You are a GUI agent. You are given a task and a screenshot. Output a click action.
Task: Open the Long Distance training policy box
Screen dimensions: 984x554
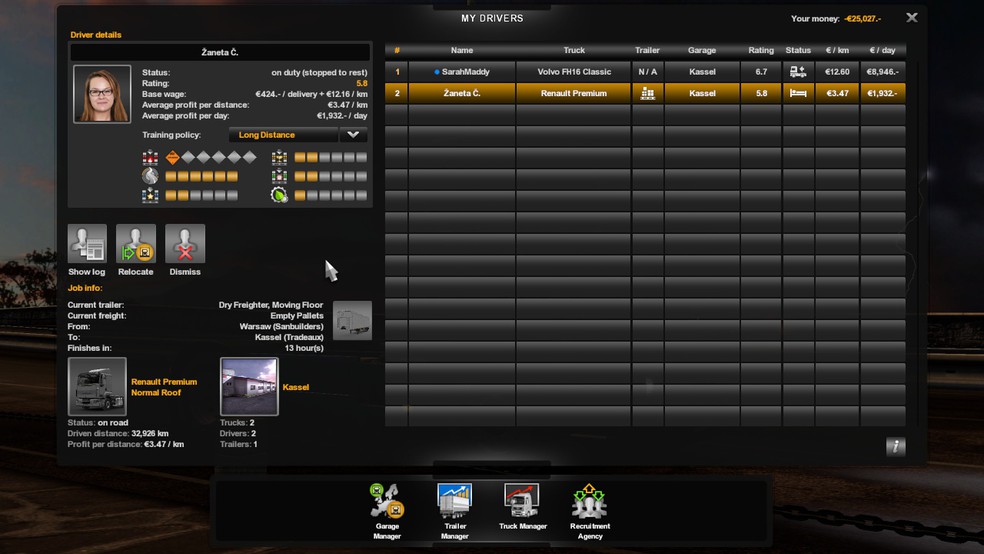(284, 135)
